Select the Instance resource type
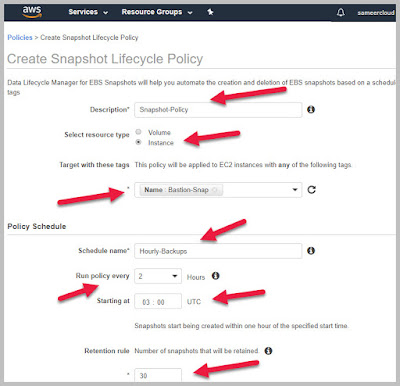The image size is (400, 386). pyautogui.click(x=138, y=142)
